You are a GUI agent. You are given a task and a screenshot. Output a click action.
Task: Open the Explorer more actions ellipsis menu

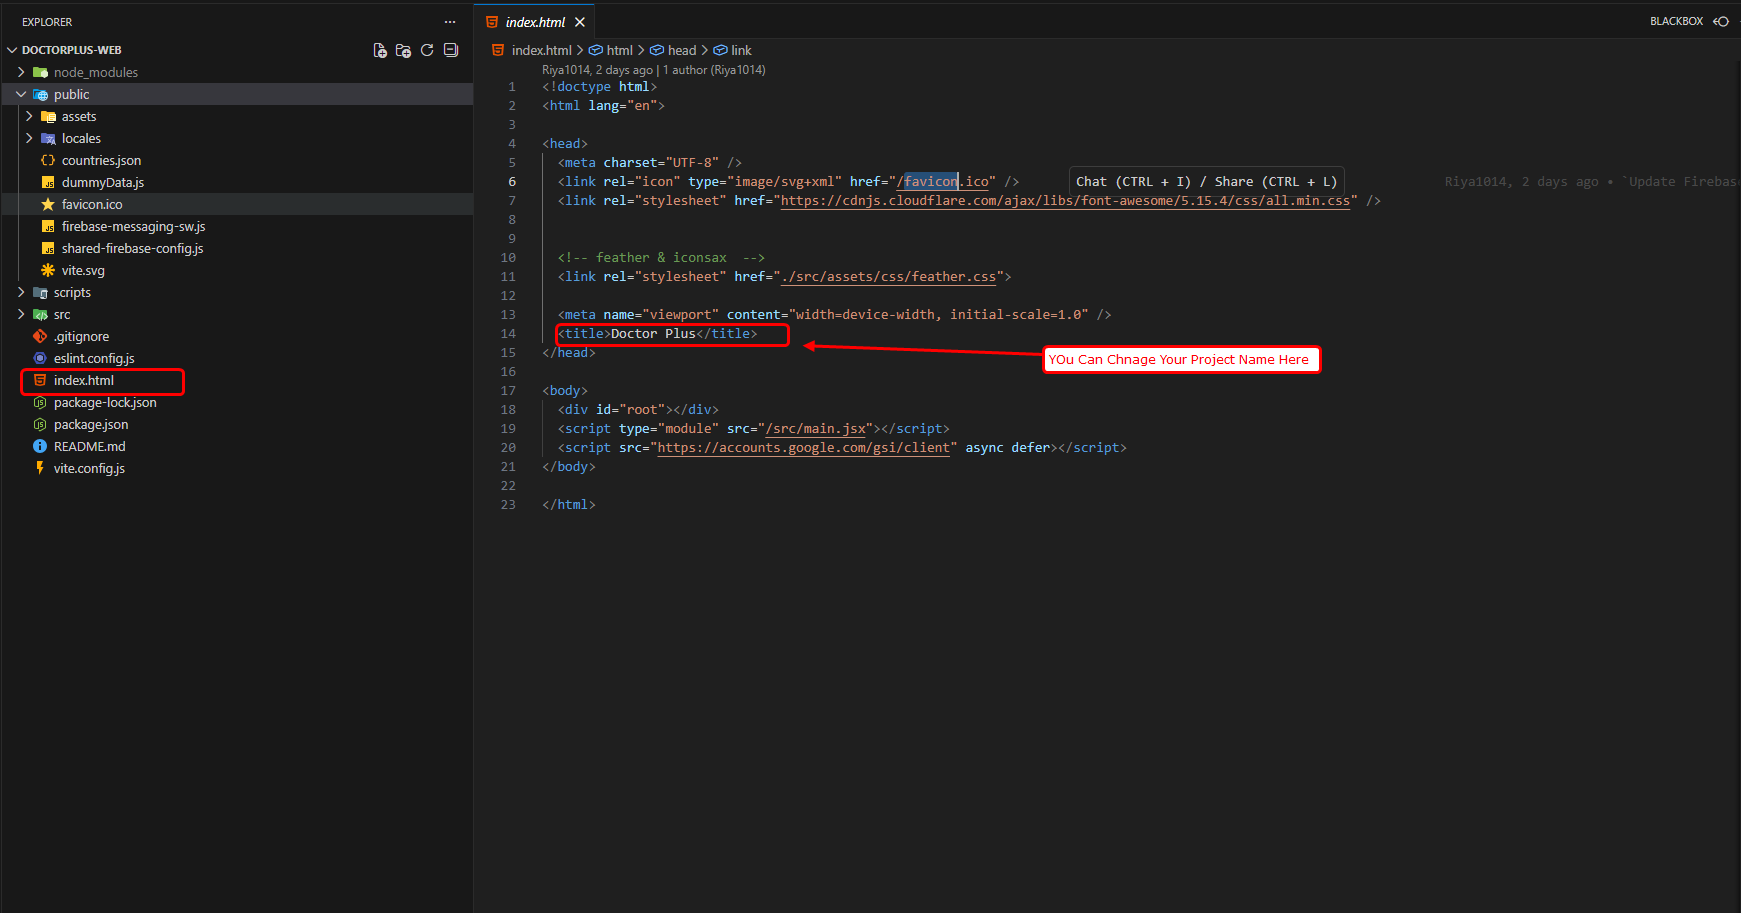449,21
